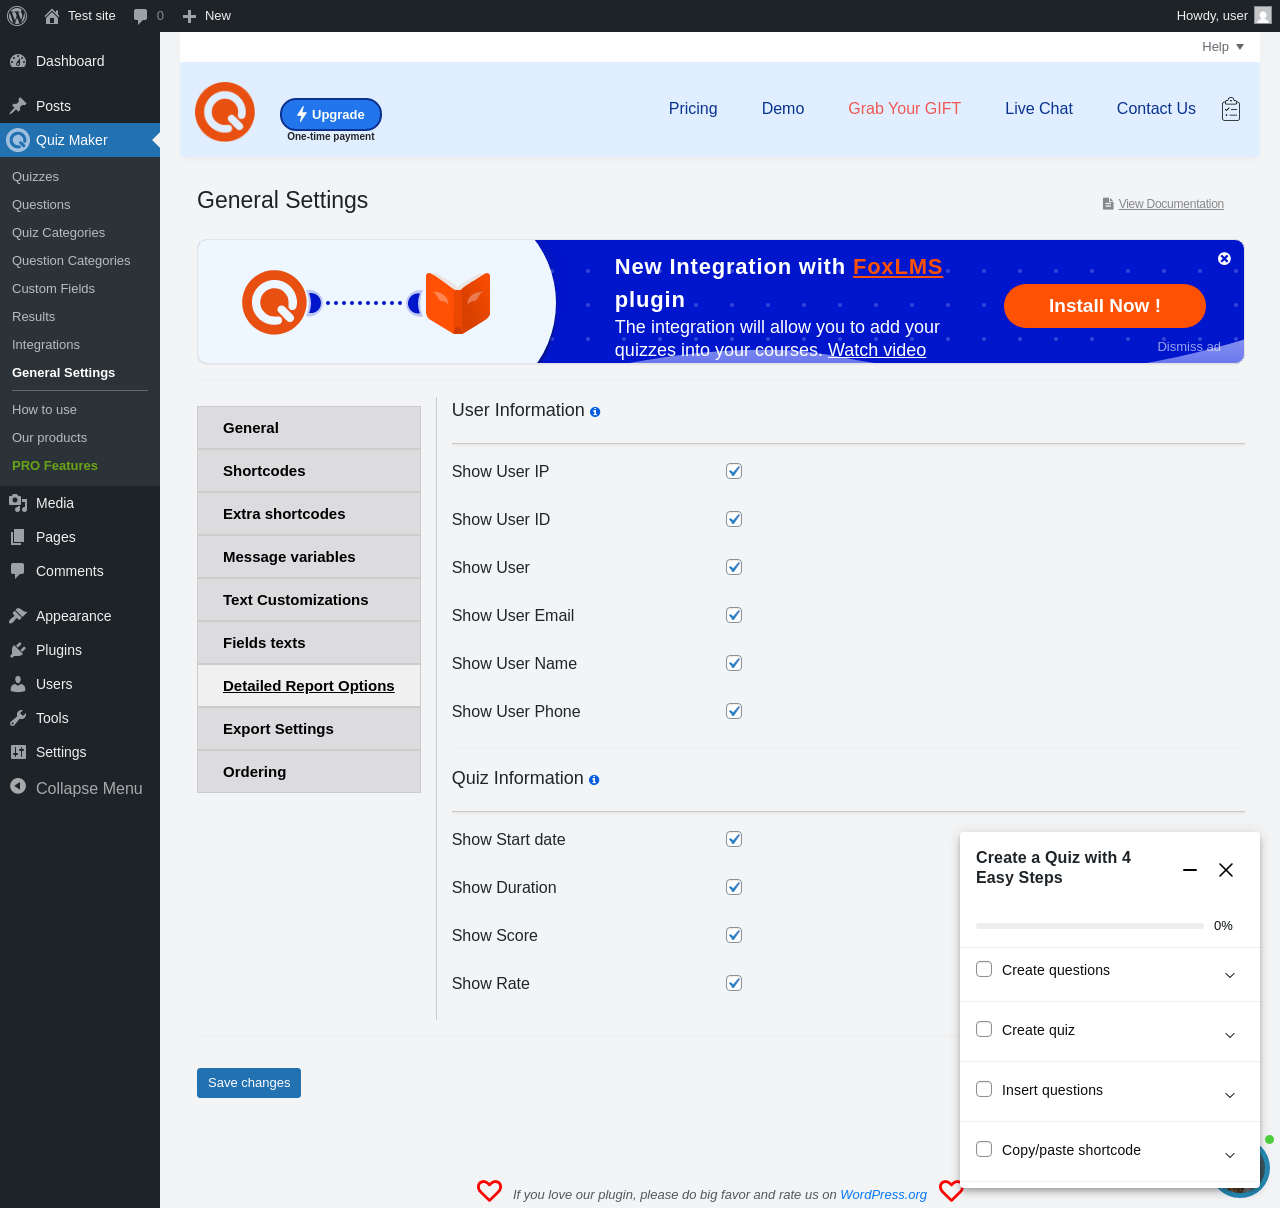Click the Install Now ! button

(x=1105, y=306)
